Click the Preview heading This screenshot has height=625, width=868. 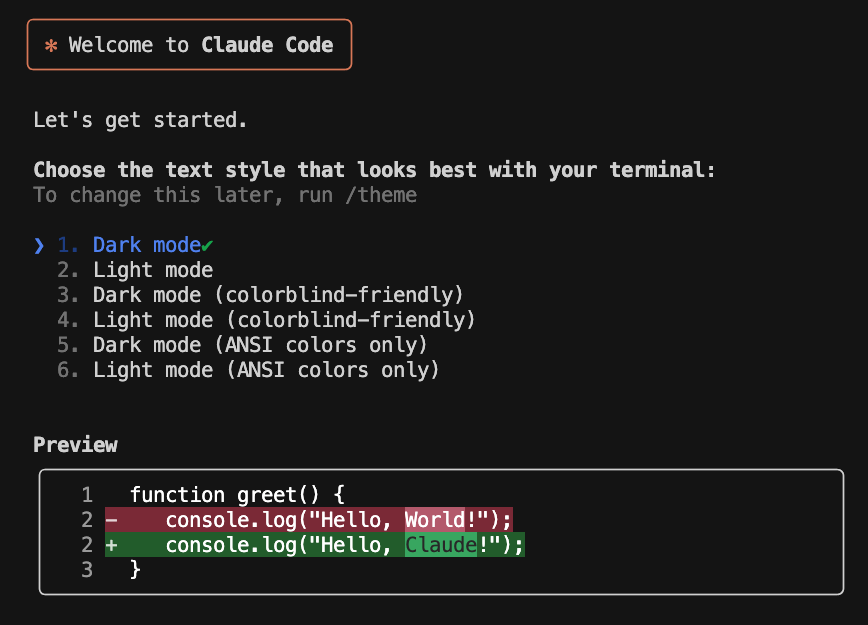tap(75, 445)
